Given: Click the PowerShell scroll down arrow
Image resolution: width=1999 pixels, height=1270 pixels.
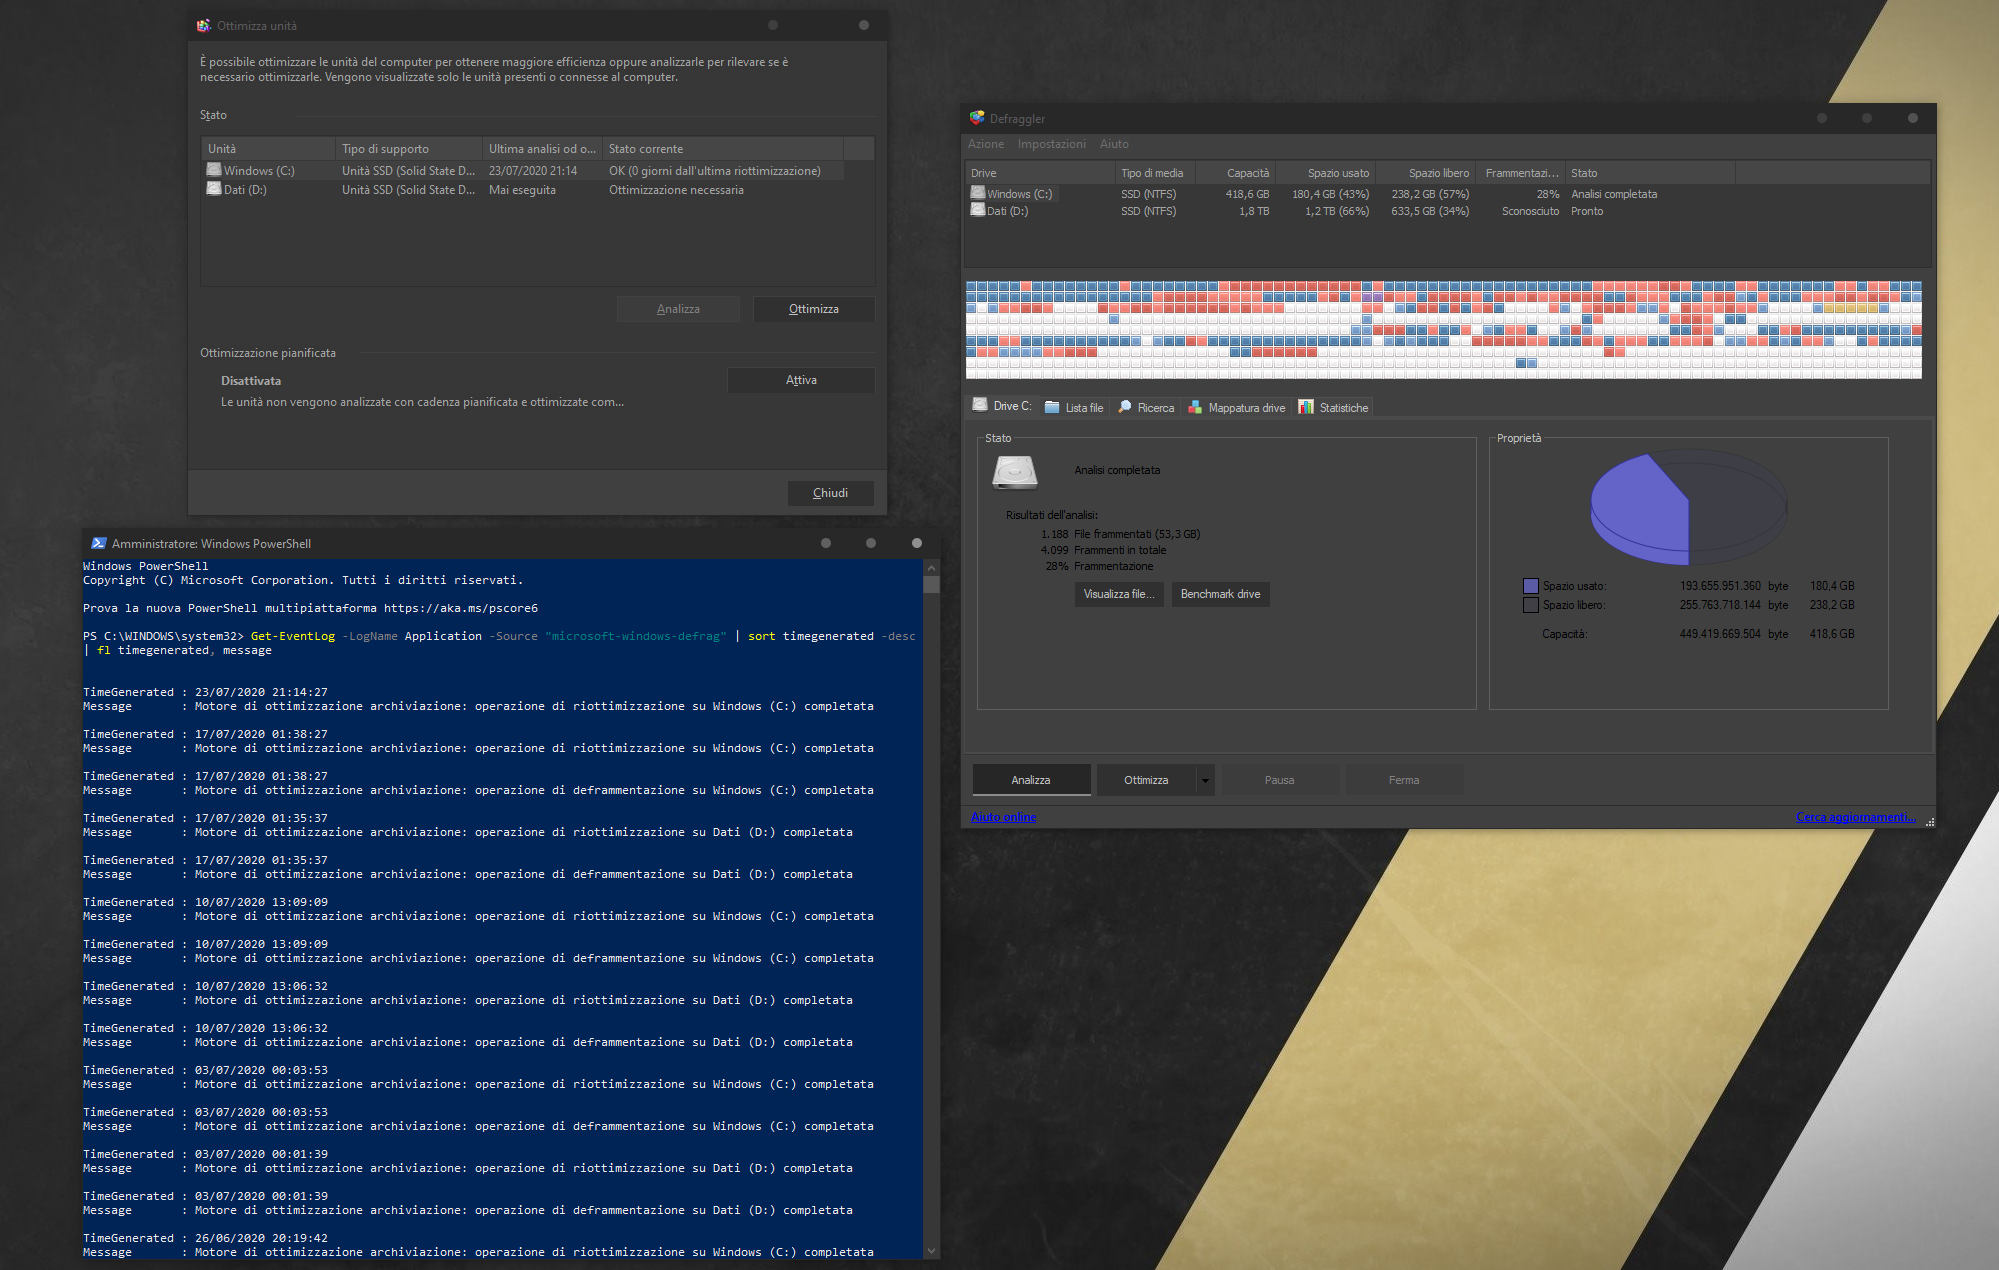Looking at the screenshot, I should pos(932,1250).
